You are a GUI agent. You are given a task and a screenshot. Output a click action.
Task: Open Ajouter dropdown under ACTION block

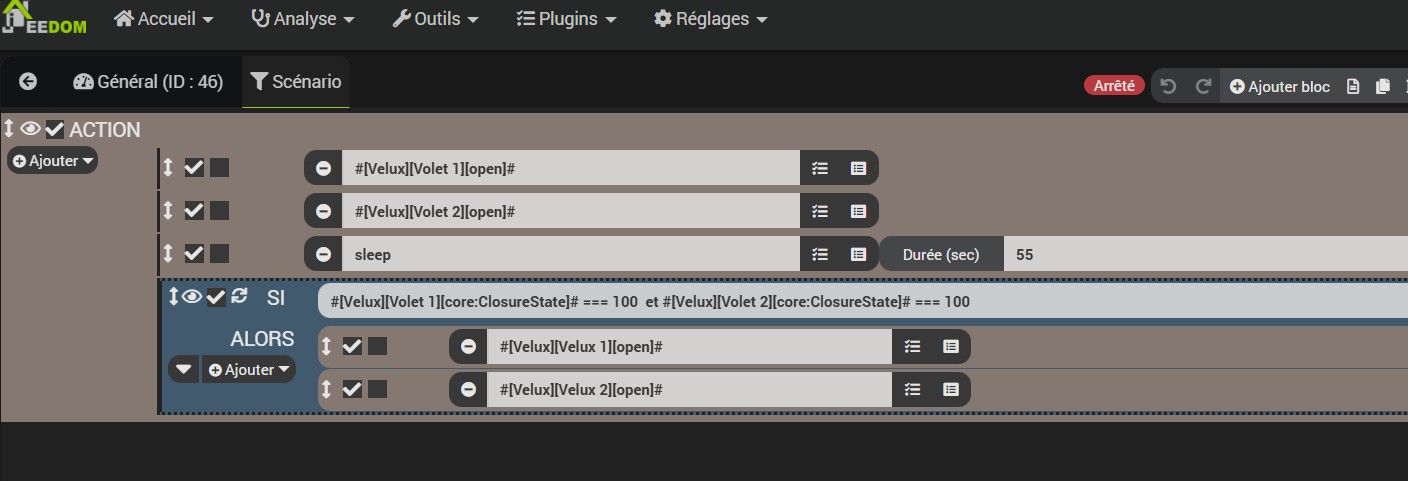click(x=53, y=160)
